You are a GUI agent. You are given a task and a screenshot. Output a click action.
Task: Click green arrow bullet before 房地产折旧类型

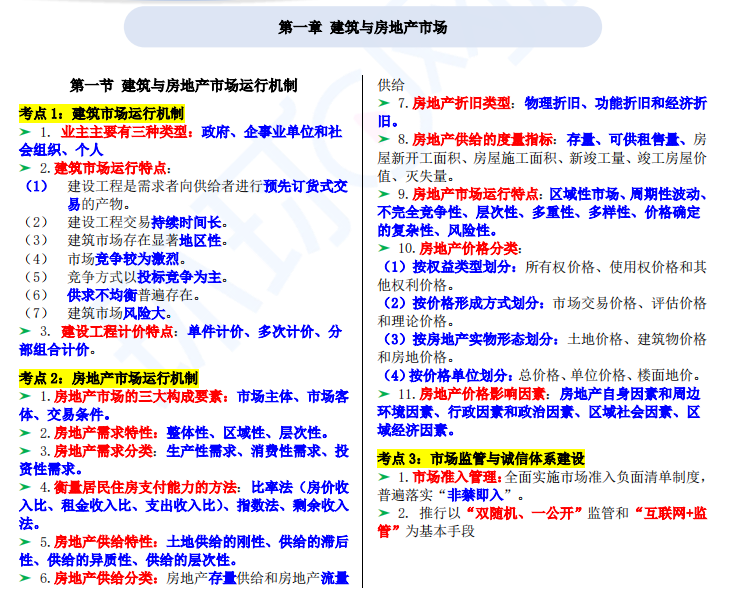[x=384, y=103]
